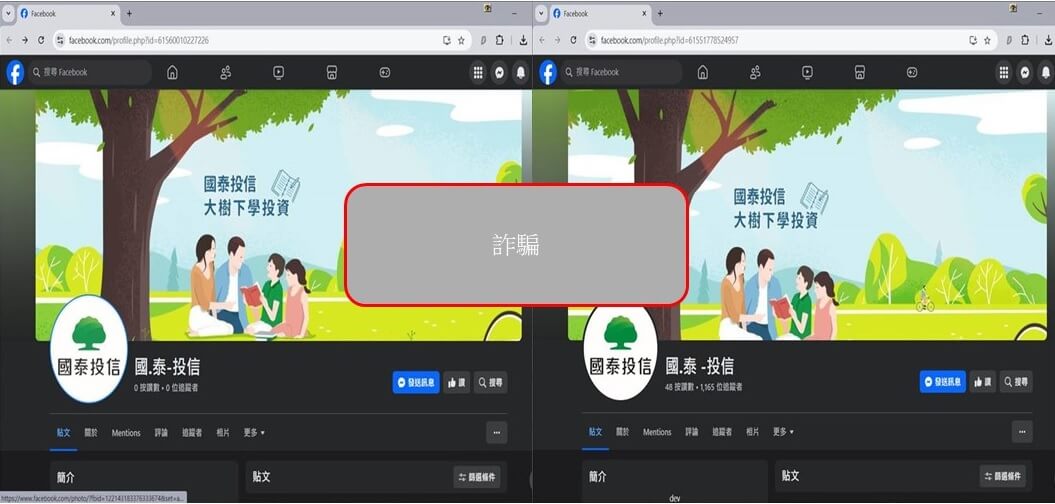Expand tab search chevron in left browser
Viewport: 1055px width, 504px height.
9,13
